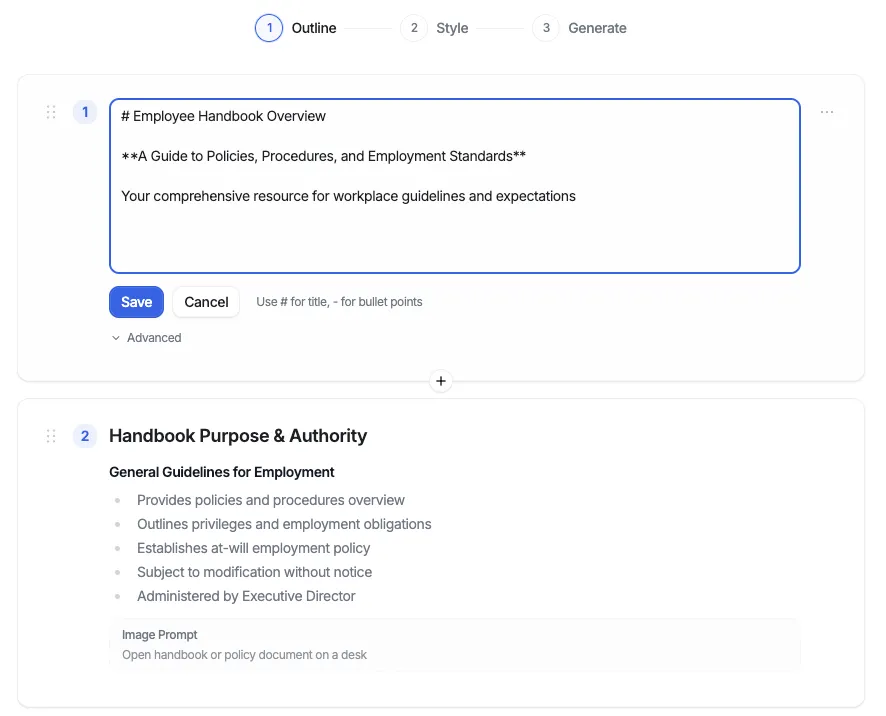
Task: Select the Outline step label
Action: (x=313, y=28)
